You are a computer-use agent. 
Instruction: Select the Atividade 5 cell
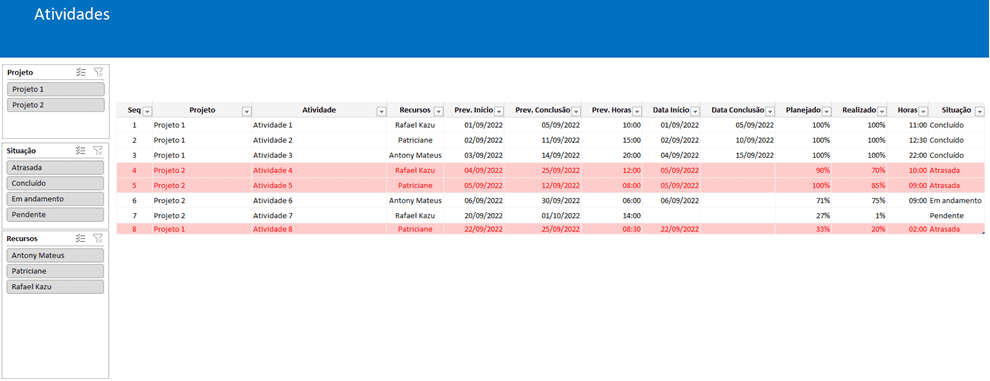[319, 186]
